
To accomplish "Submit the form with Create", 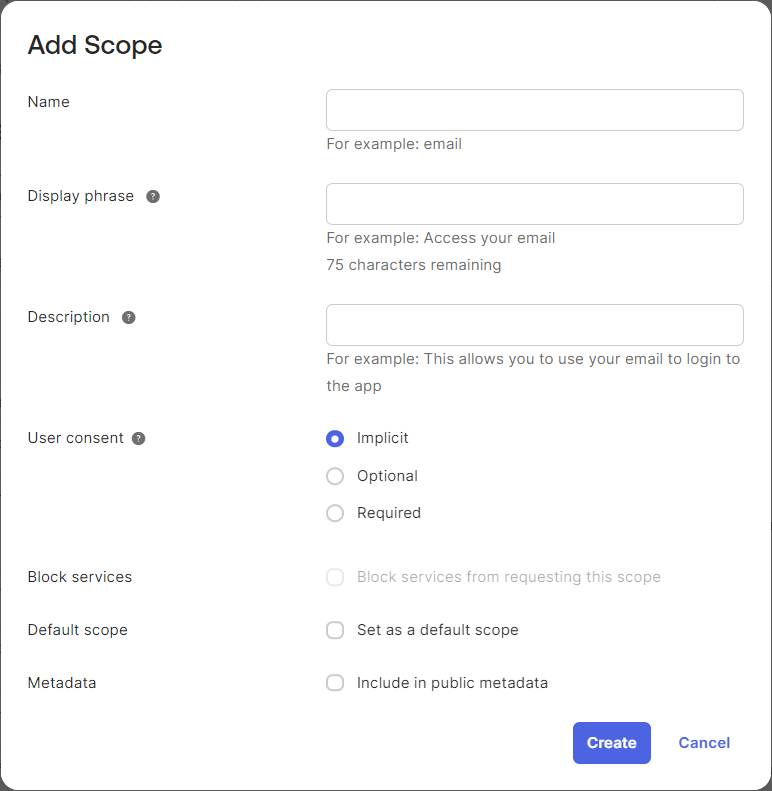I will point(612,743).
